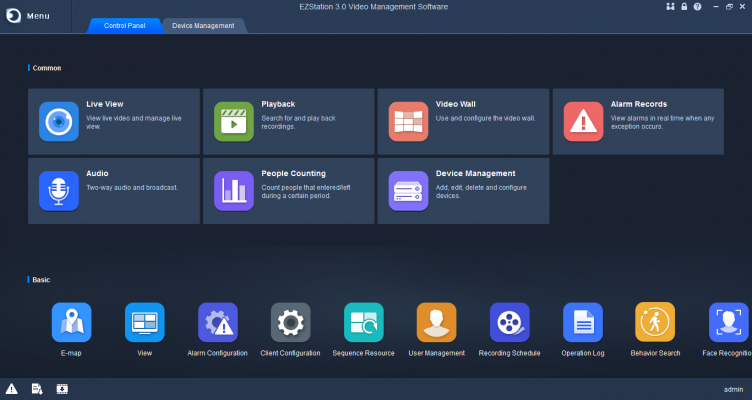Click the Common section heading

click(x=47, y=68)
